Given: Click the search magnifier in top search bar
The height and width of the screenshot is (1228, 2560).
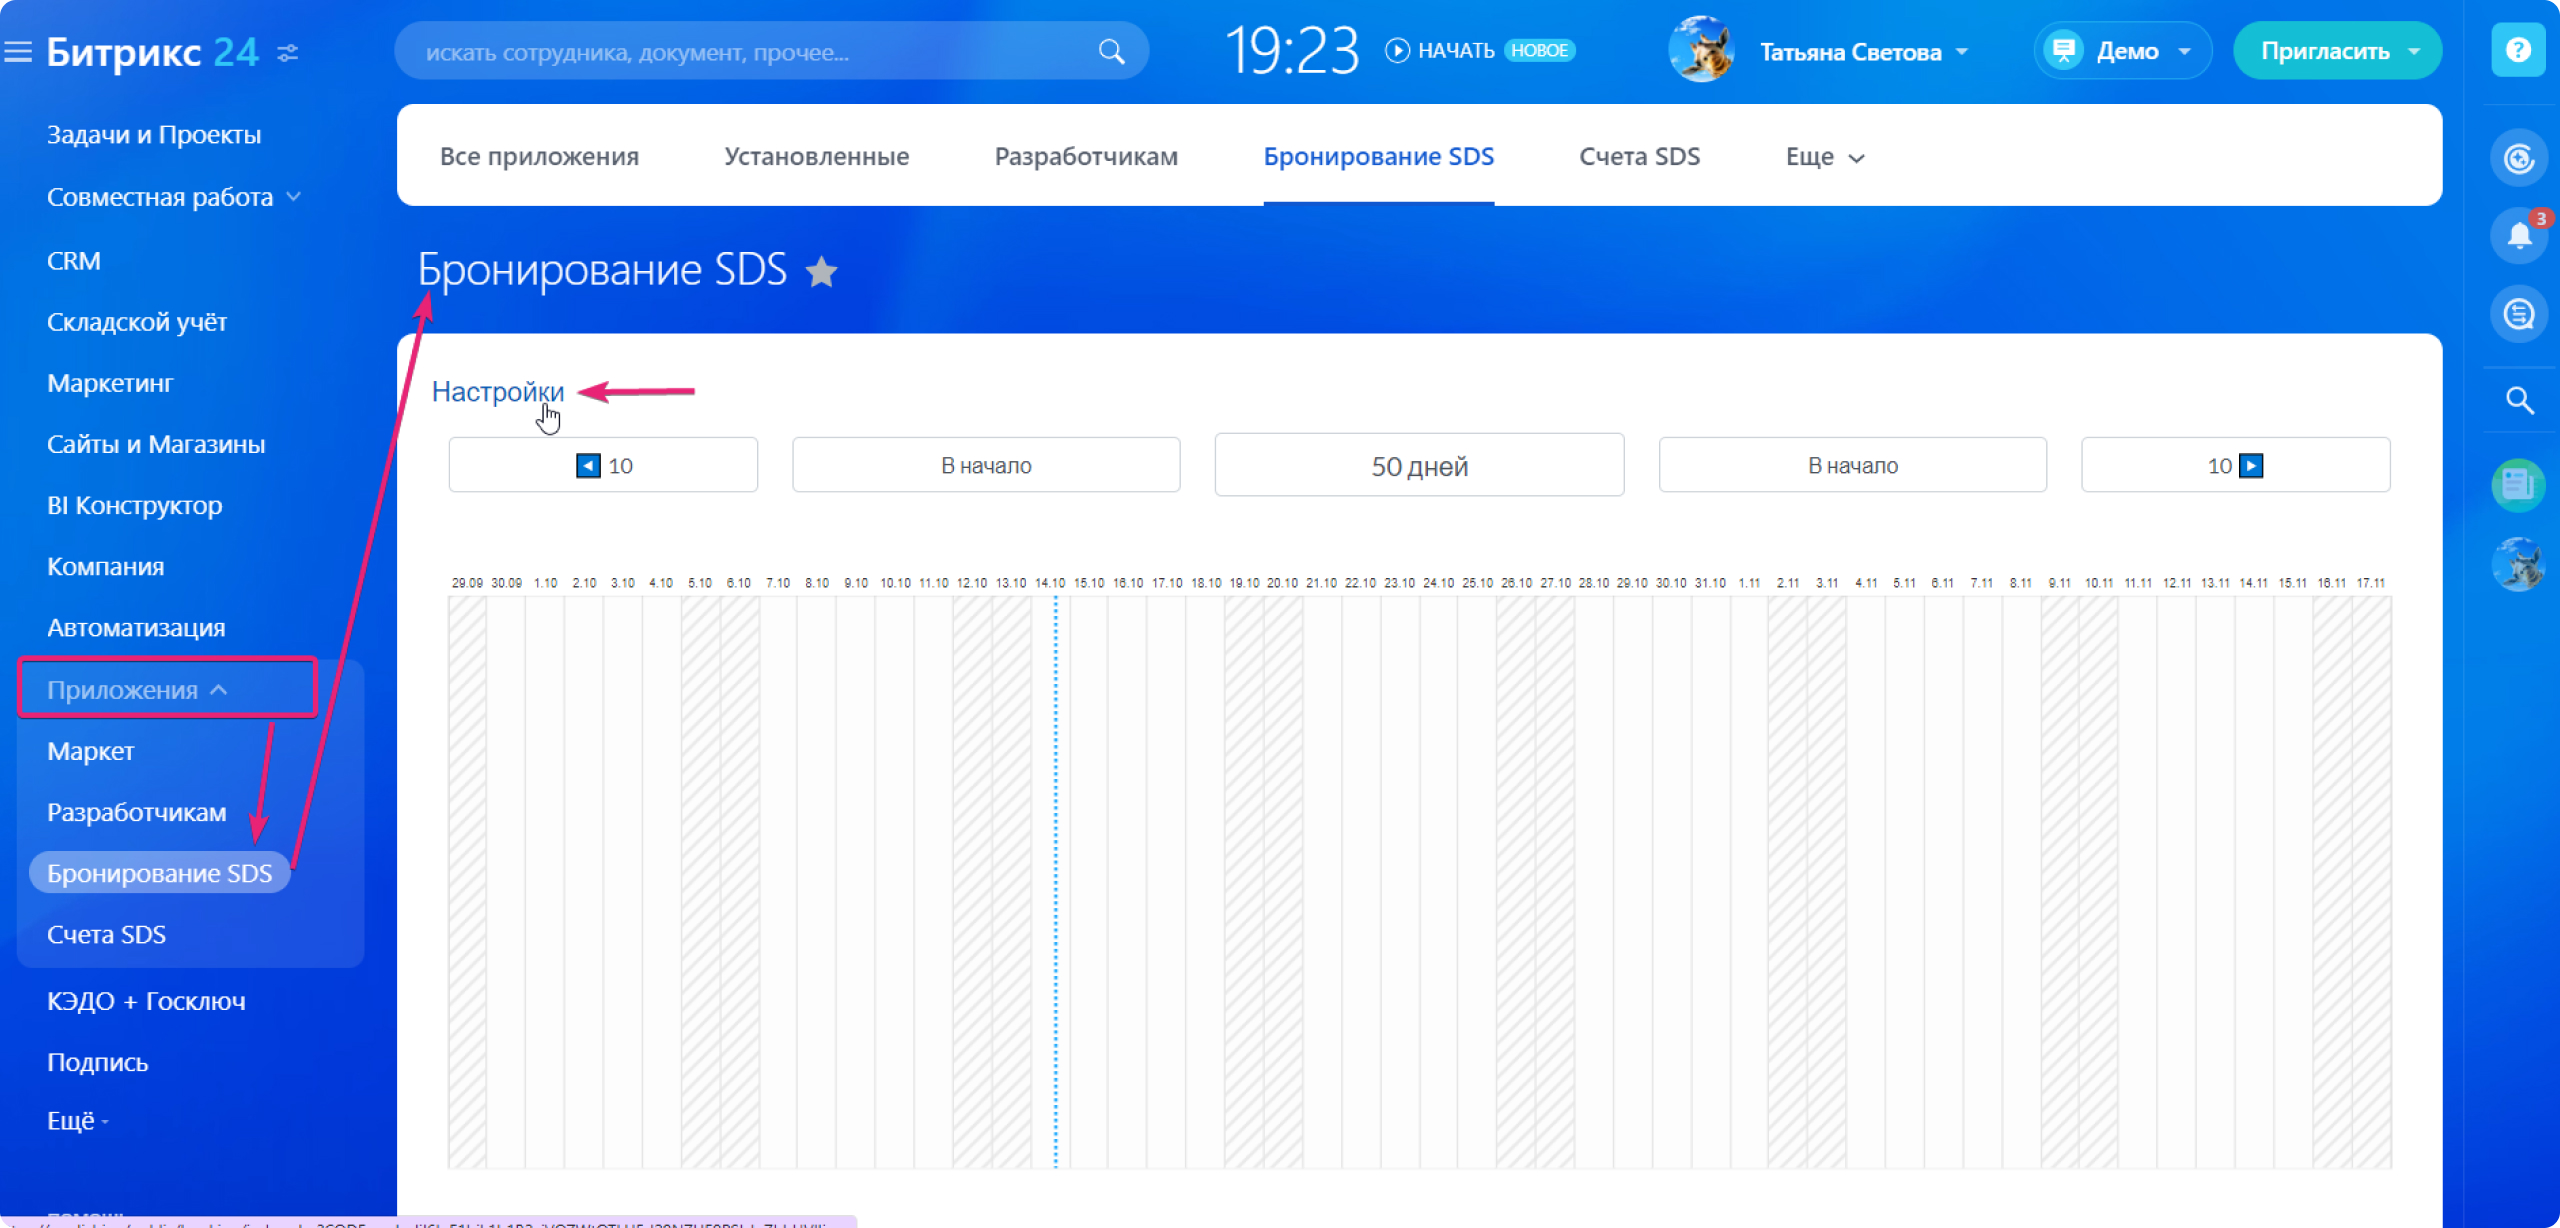Looking at the screenshot, I should pyautogui.click(x=1111, y=52).
